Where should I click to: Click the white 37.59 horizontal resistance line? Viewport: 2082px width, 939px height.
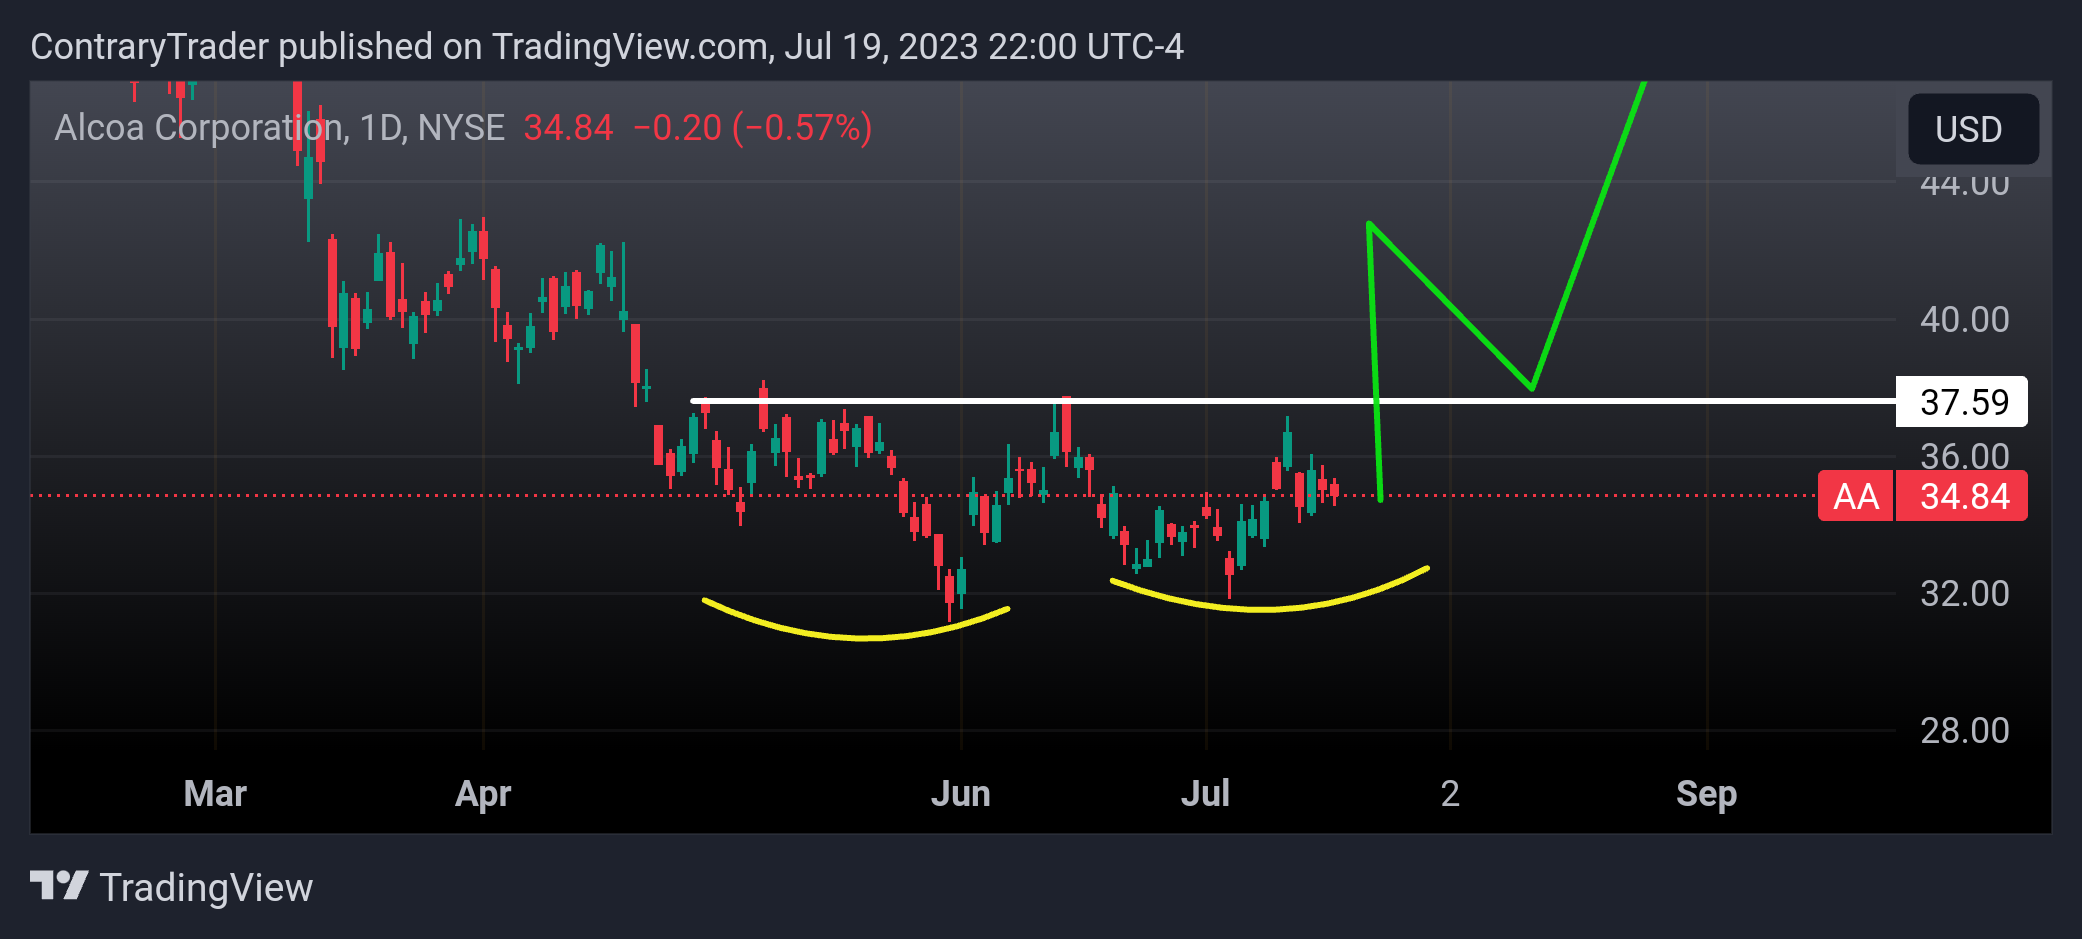(x=1293, y=401)
